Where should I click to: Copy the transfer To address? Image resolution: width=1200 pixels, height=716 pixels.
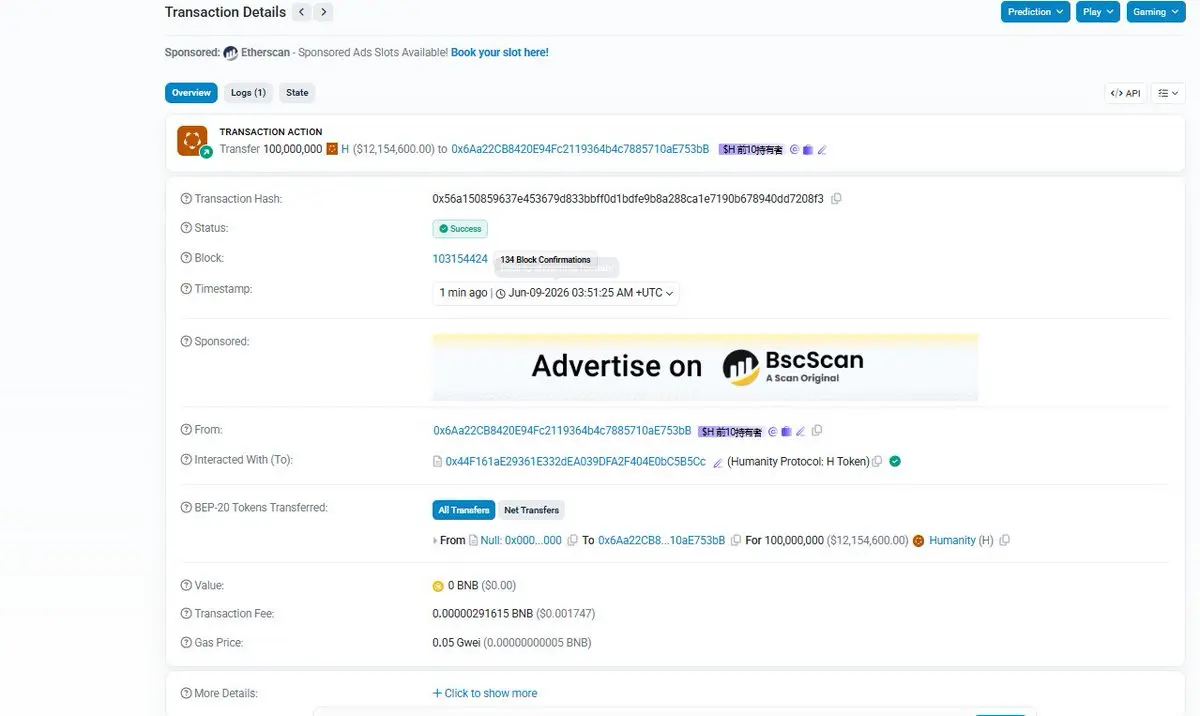point(736,540)
